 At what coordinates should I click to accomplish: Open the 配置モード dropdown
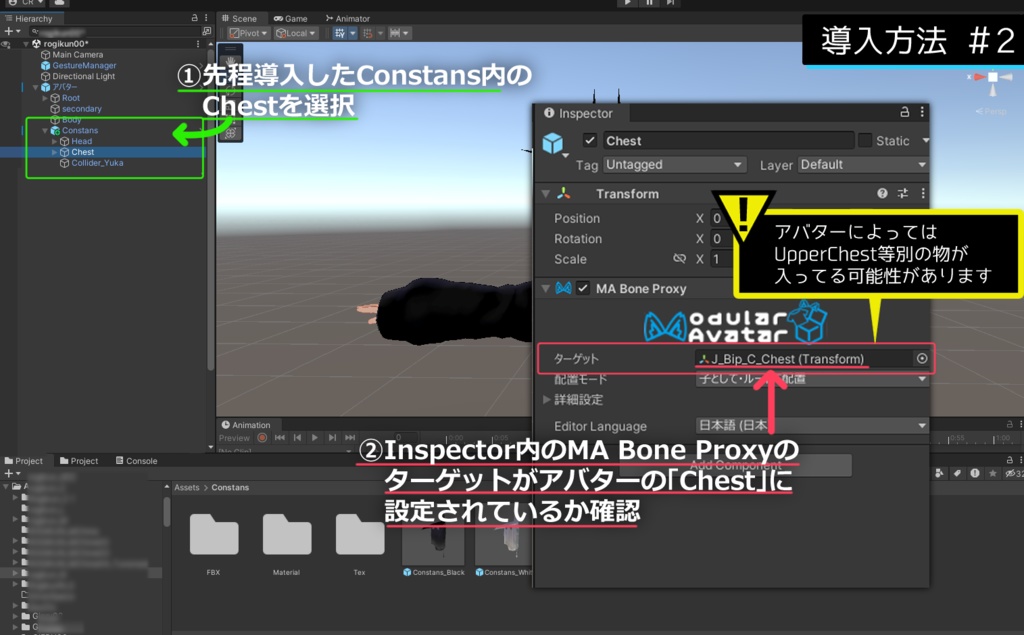tap(812, 379)
